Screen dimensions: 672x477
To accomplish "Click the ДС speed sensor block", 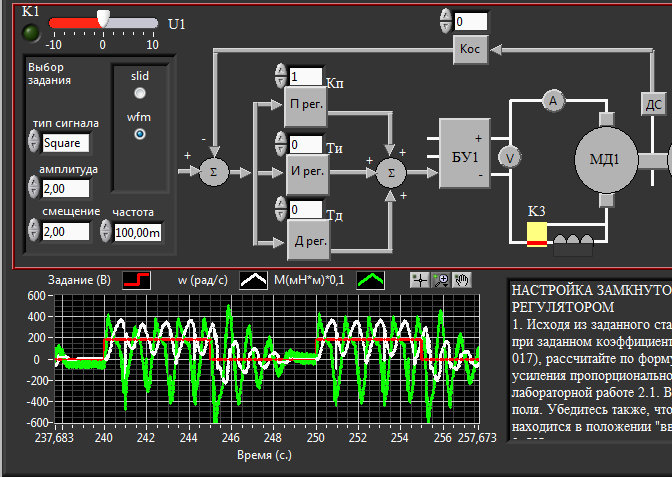I will click(x=654, y=104).
